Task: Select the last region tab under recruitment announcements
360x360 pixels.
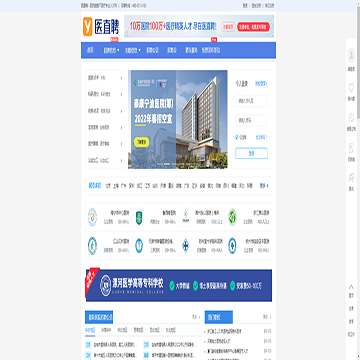Action: (171, 330)
